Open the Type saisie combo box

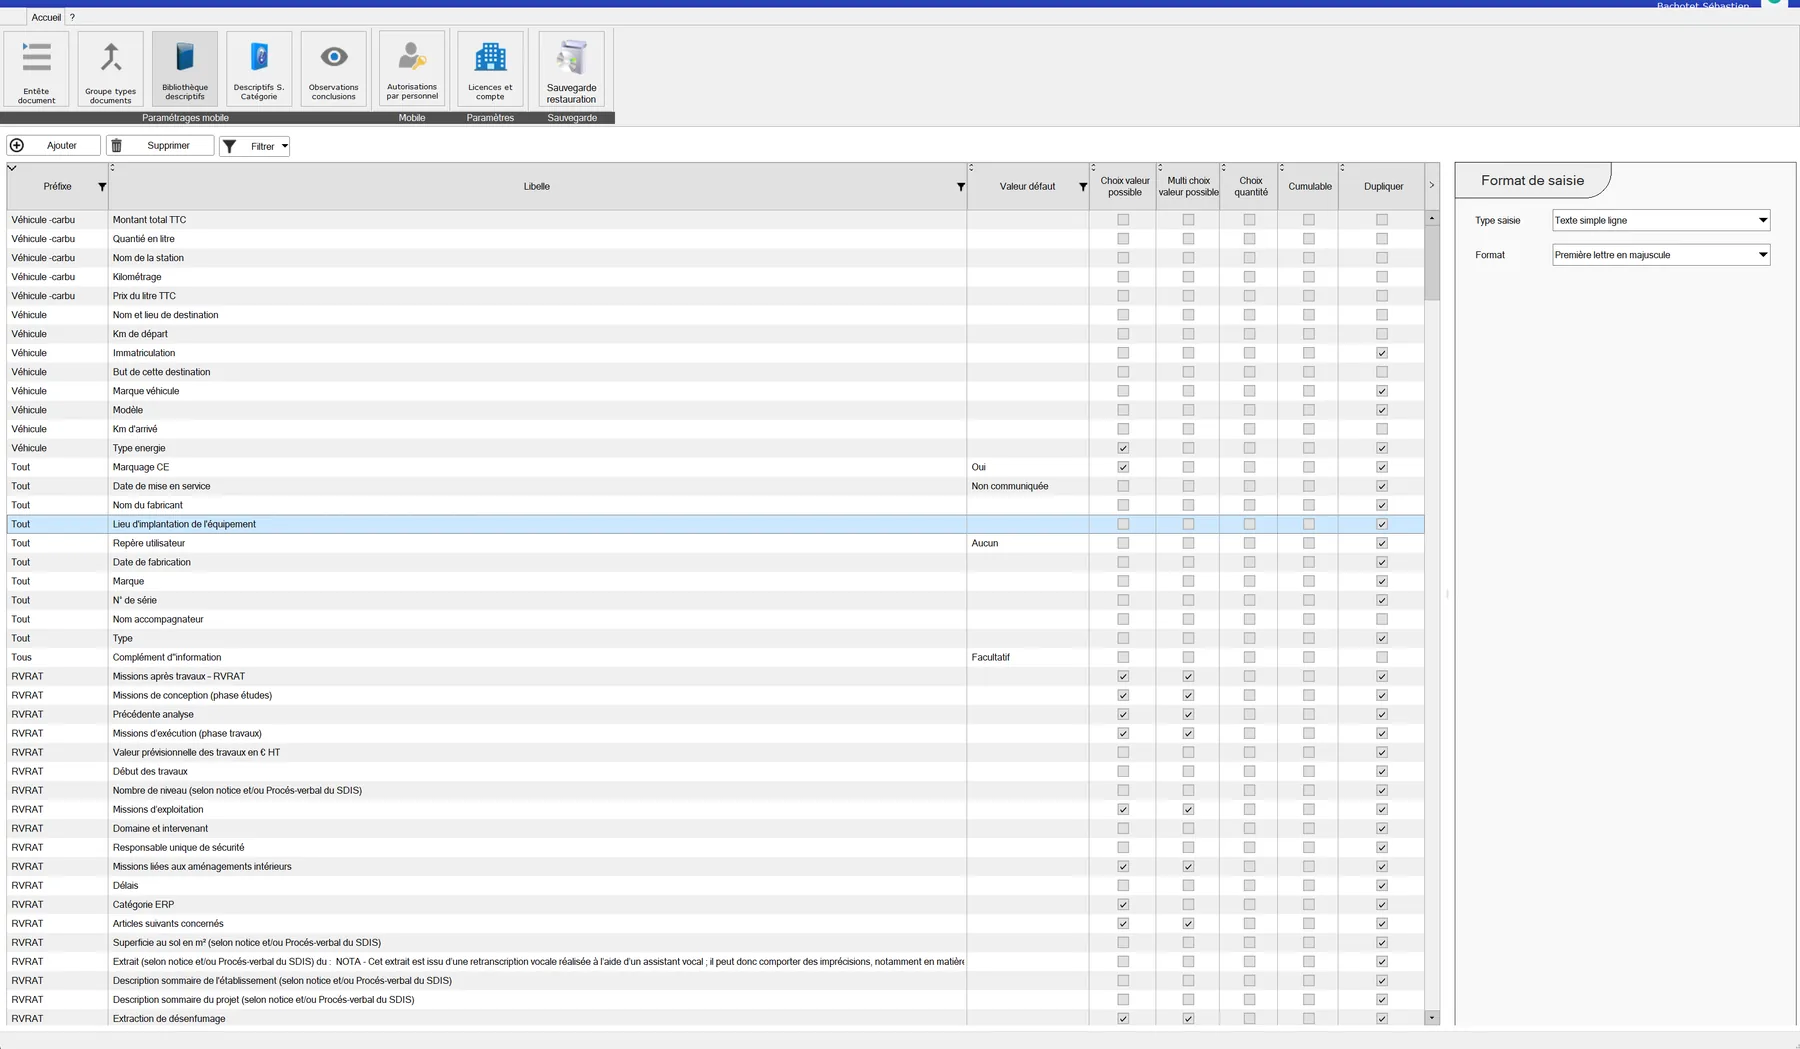[1661, 220]
